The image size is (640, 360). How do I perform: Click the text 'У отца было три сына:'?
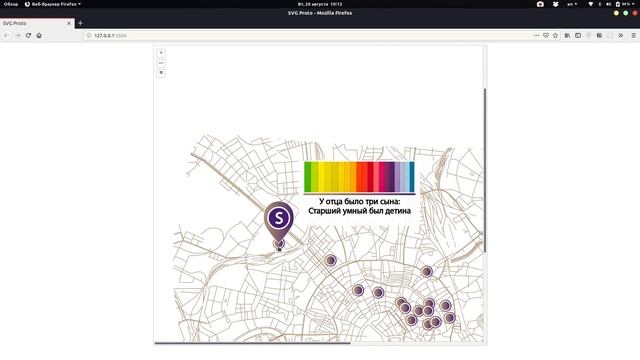[360, 202]
